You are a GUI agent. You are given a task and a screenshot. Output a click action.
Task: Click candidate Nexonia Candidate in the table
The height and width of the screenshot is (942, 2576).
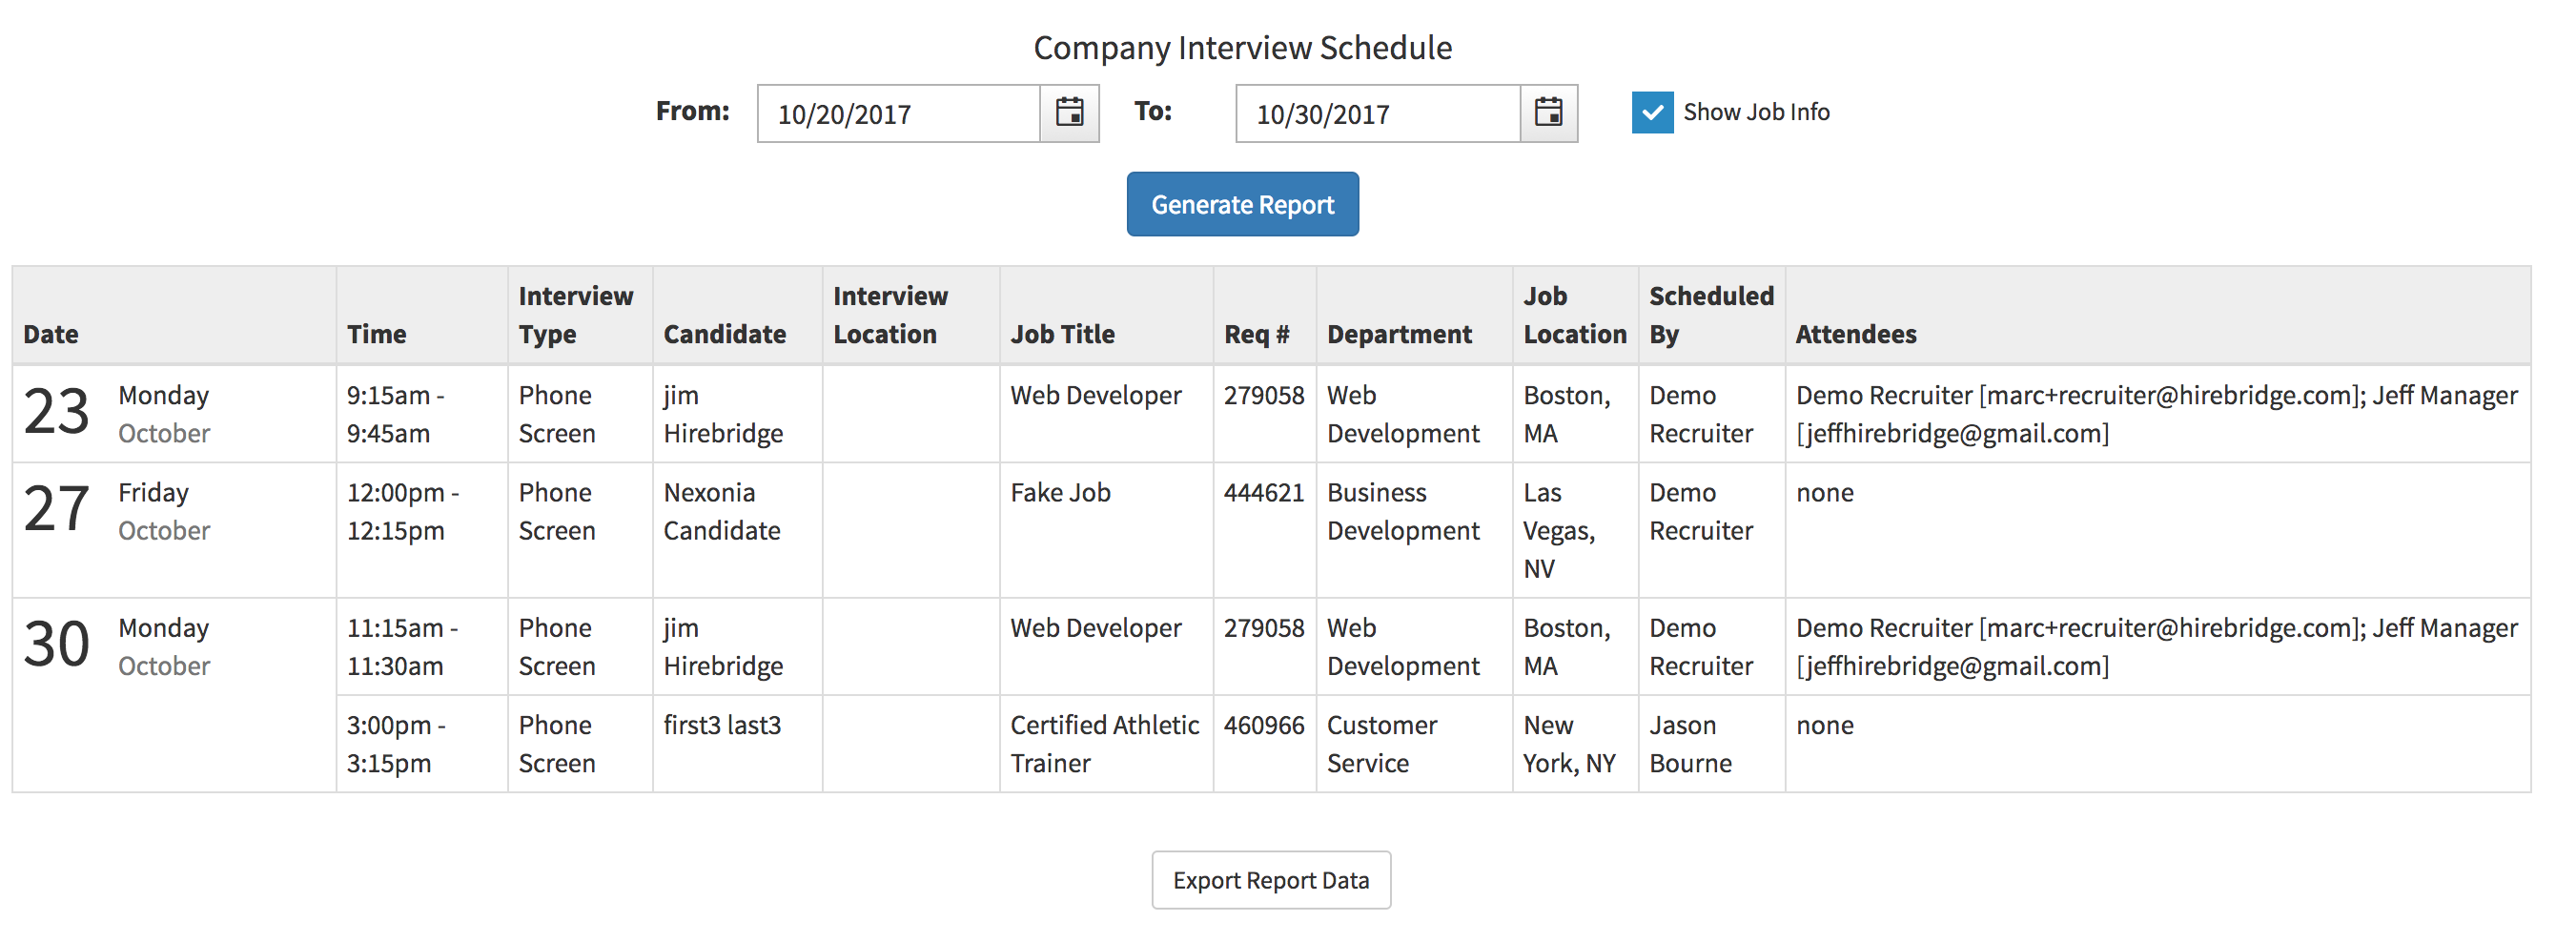pos(721,511)
